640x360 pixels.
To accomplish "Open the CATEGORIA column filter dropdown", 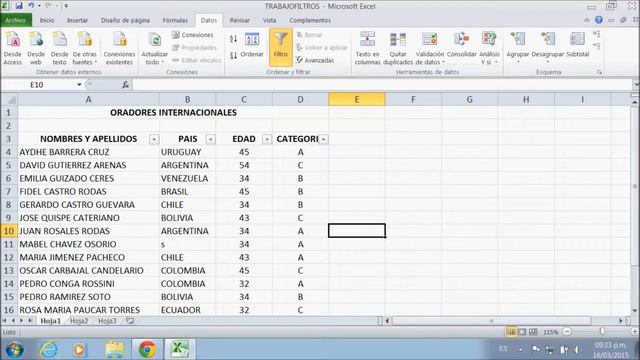I will tap(323, 139).
